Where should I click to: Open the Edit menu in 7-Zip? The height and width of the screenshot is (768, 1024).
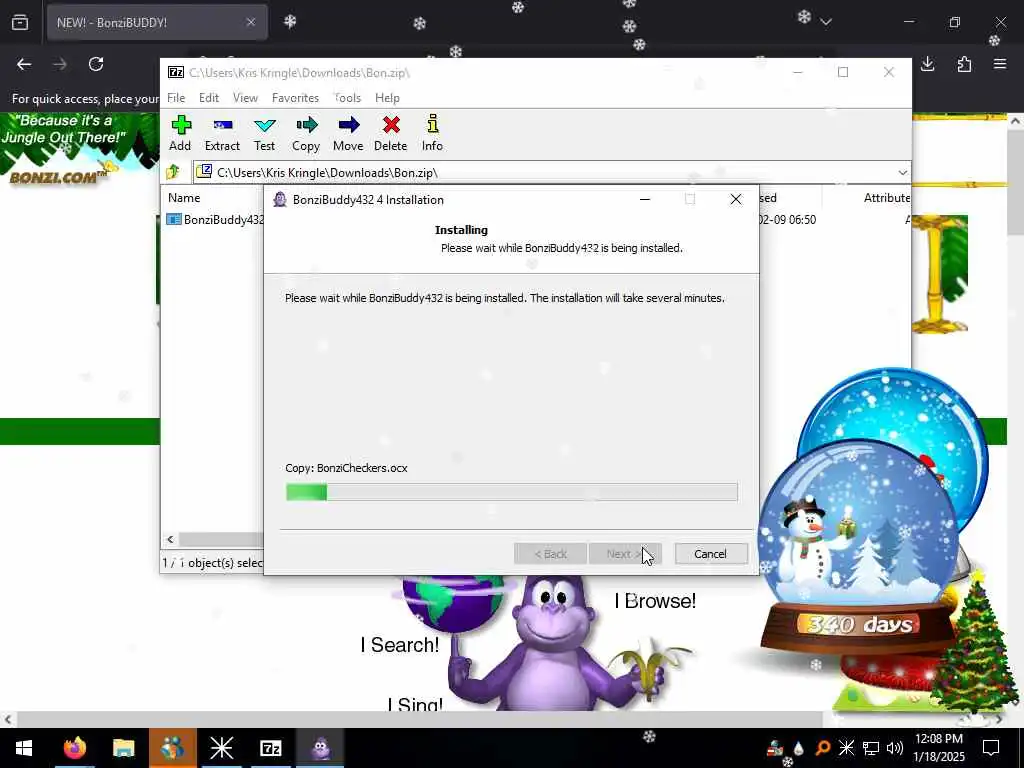[209, 98]
